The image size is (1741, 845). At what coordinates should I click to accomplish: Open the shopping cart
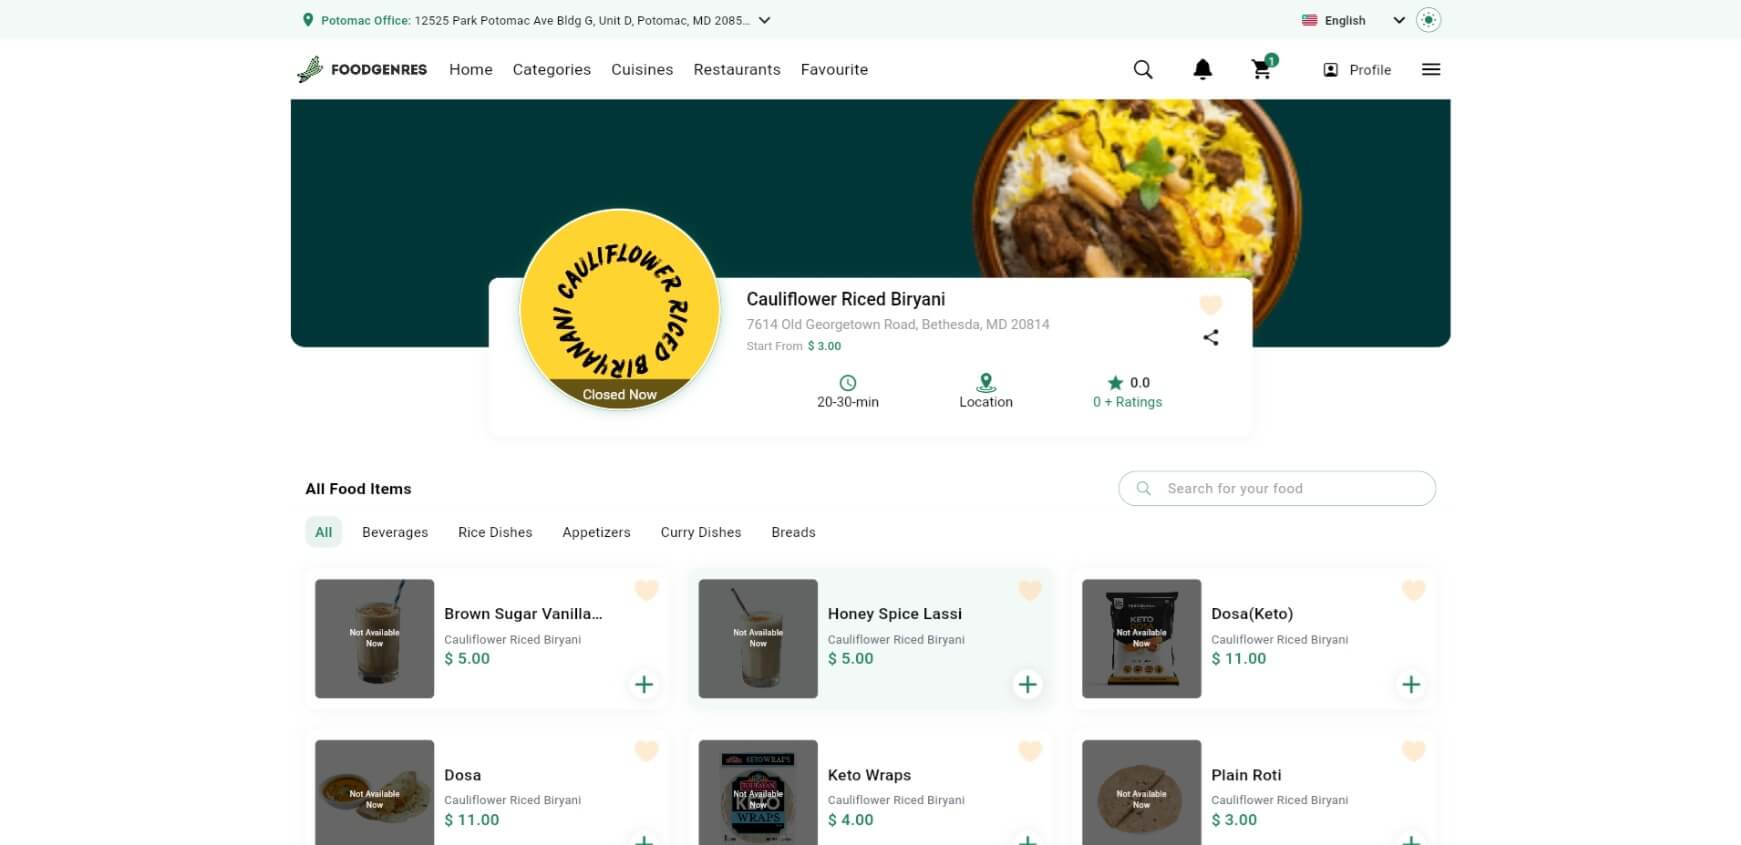point(1263,68)
